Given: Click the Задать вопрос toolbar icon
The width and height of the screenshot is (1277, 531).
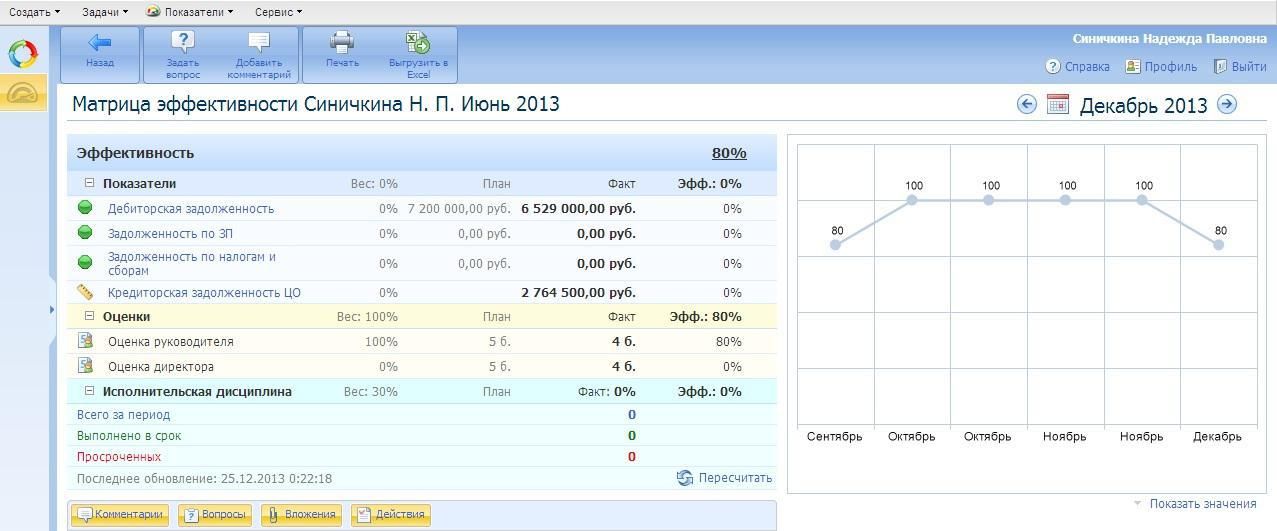Looking at the screenshot, I should (183, 43).
